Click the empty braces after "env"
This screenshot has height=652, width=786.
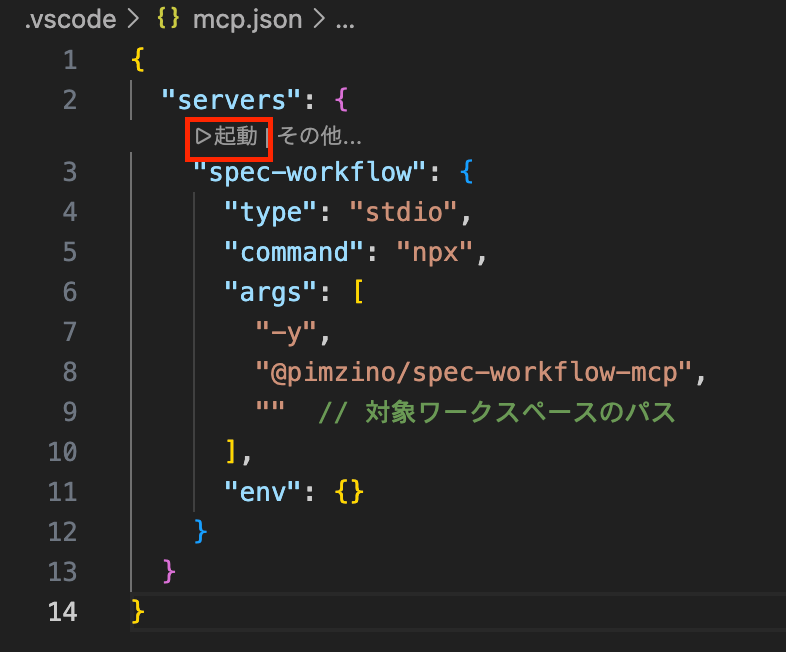coord(349,492)
